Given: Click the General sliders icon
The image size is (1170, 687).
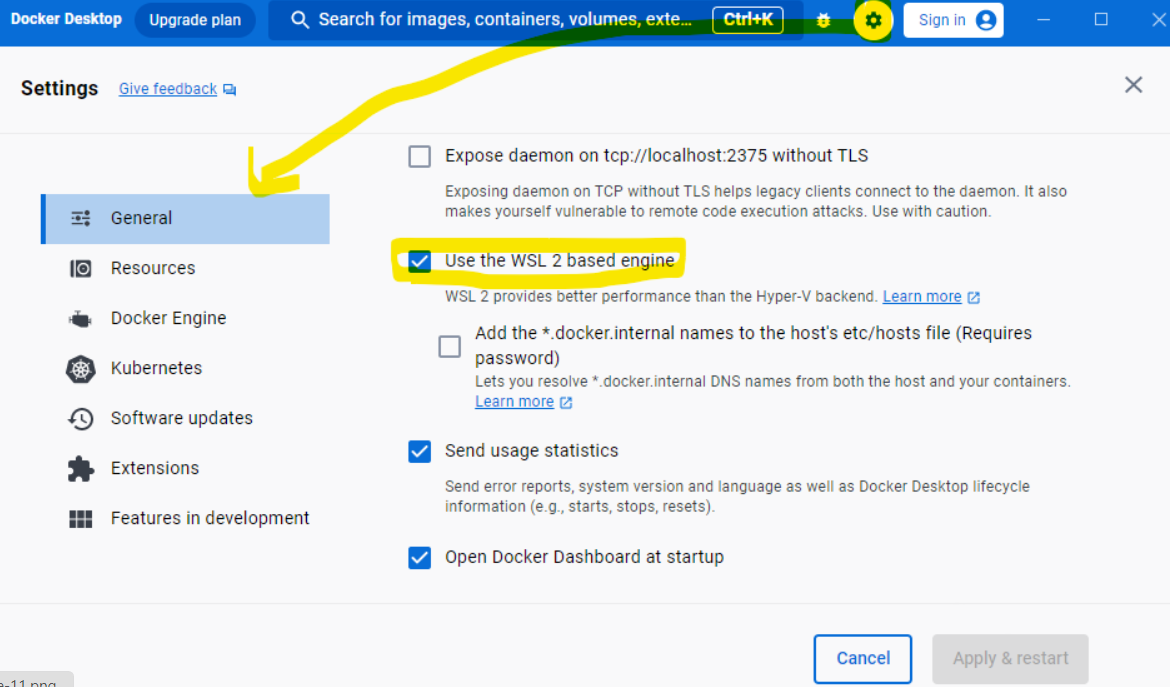Looking at the screenshot, I should click(81, 218).
